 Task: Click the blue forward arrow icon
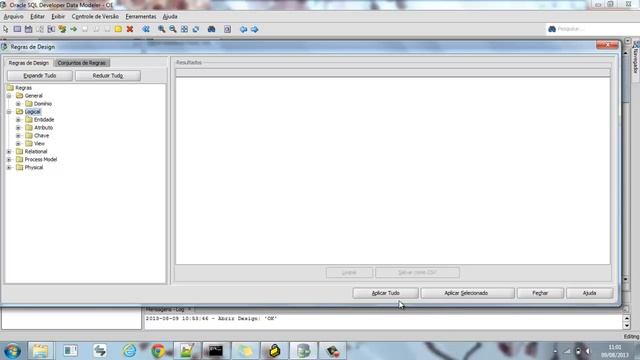coord(255,29)
